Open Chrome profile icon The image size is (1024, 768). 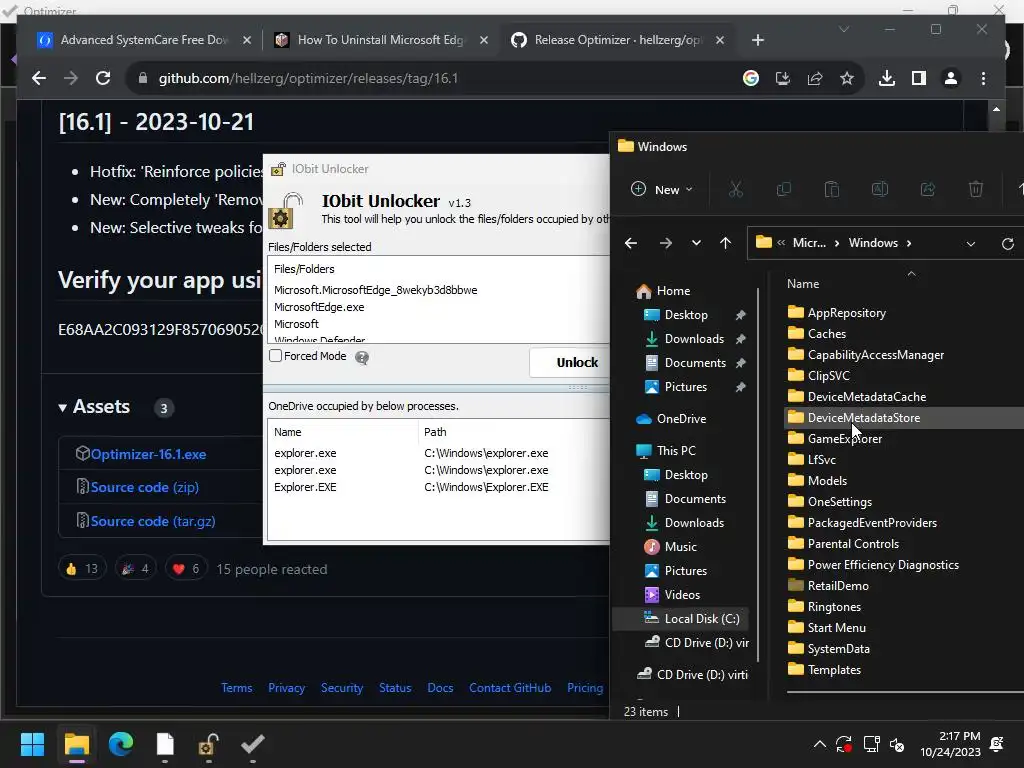[951, 78]
